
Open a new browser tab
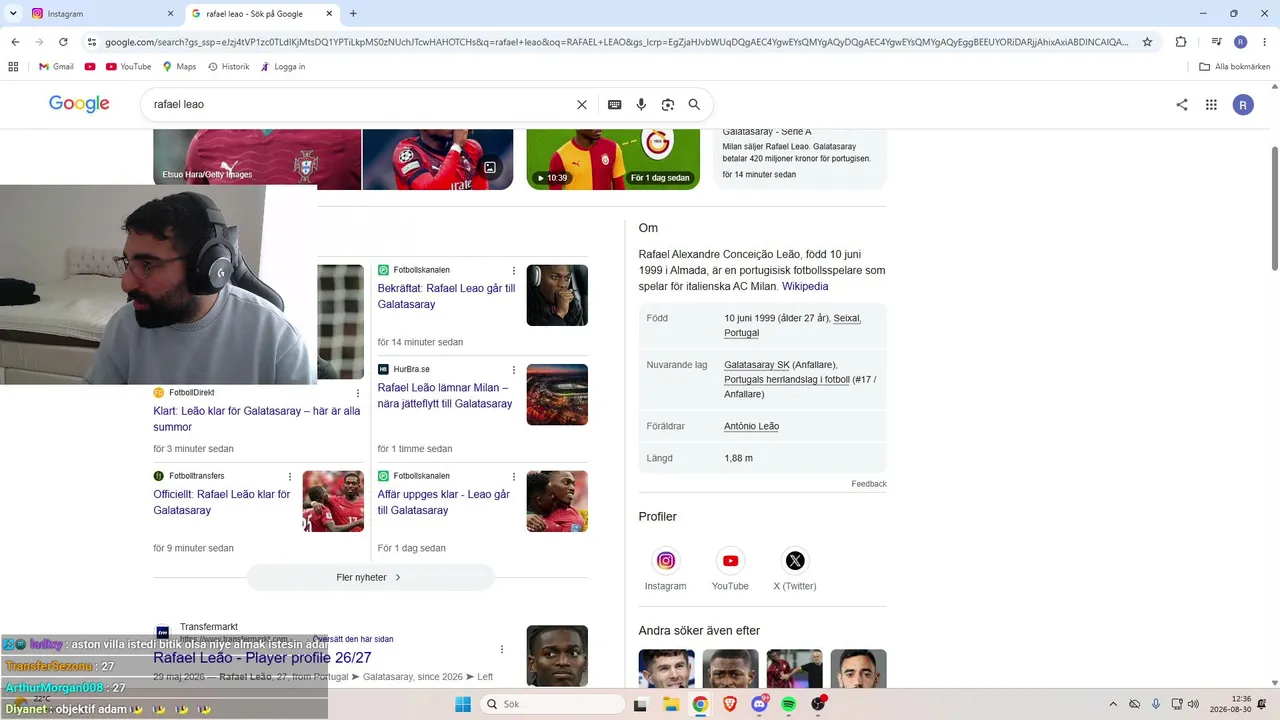(353, 14)
